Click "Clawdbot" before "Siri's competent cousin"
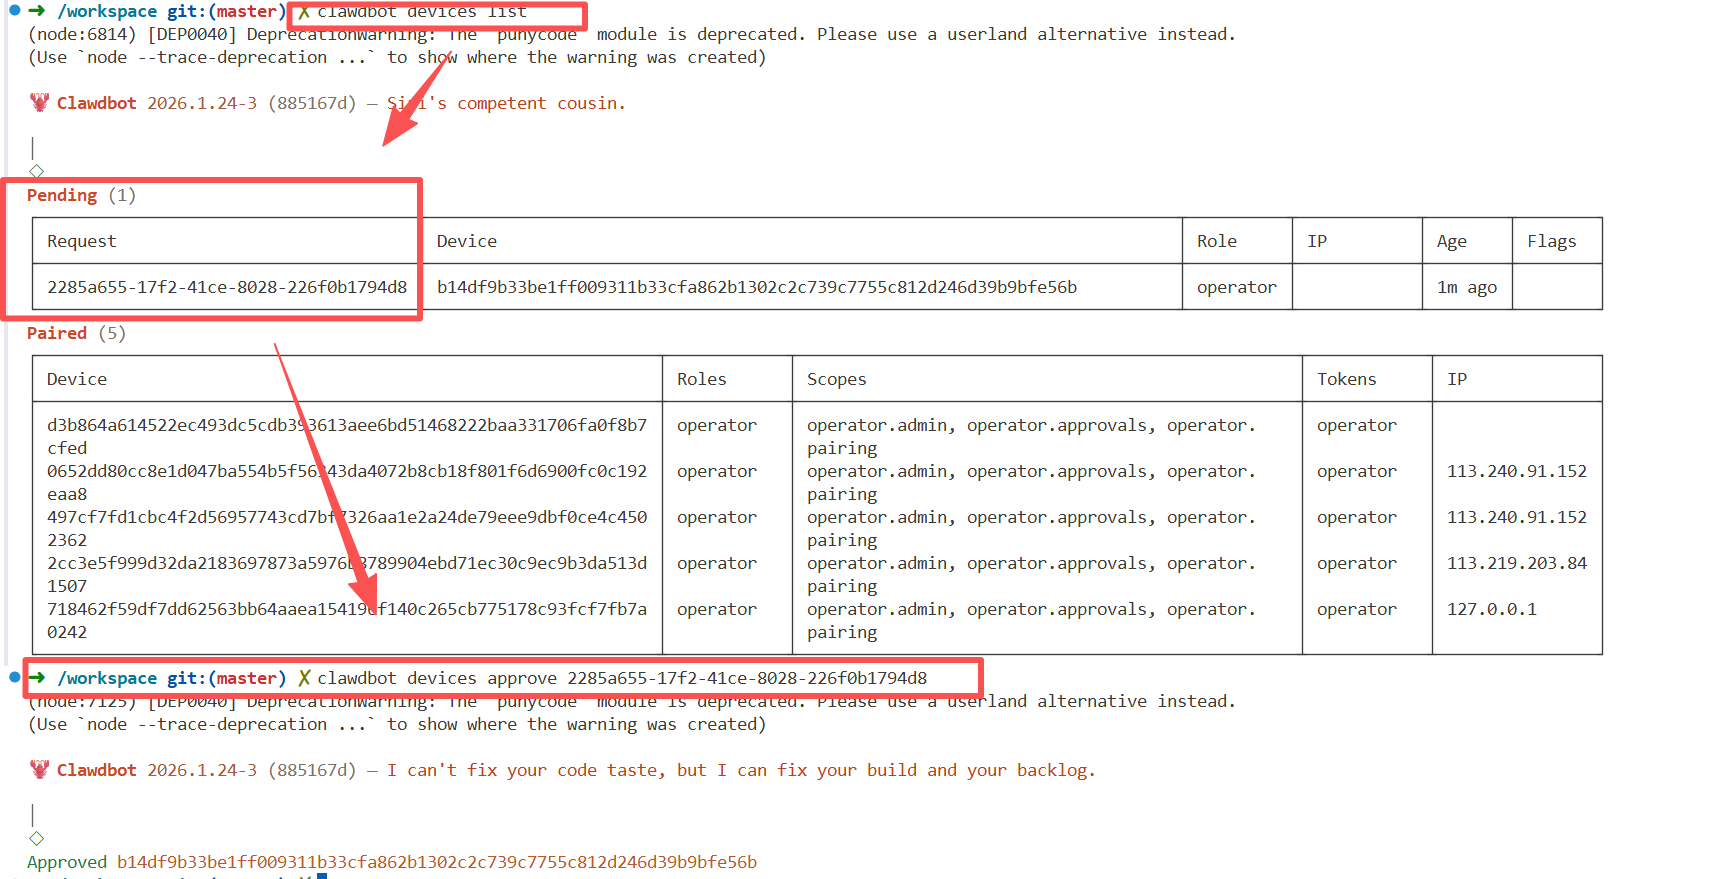This screenshot has width=1713, height=879. [x=97, y=103]
